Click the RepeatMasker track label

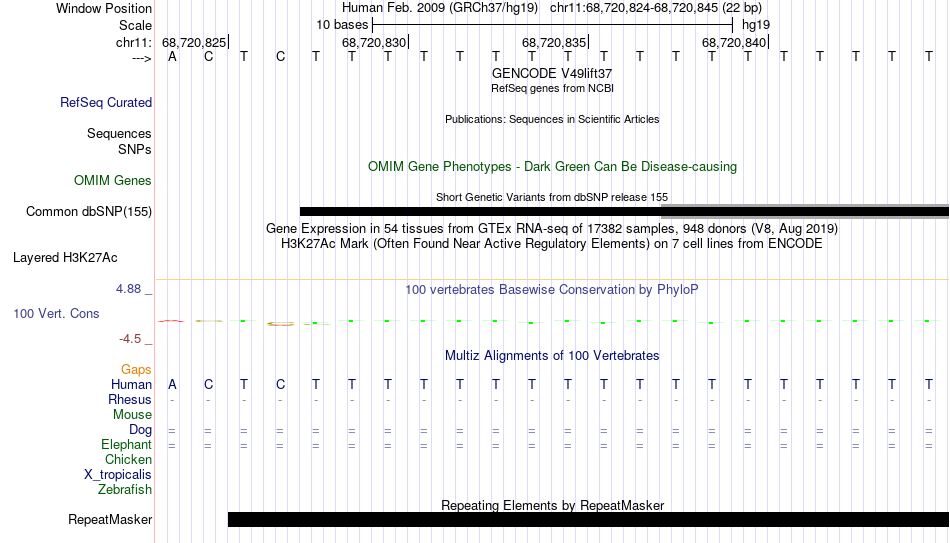[x=110, y=519]
